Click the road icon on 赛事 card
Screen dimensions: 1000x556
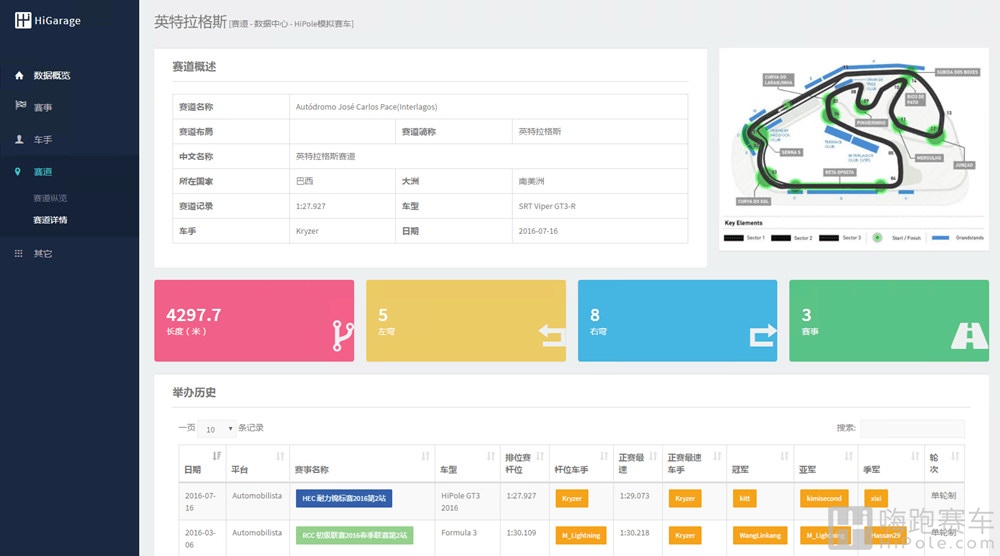click(969, 335)
